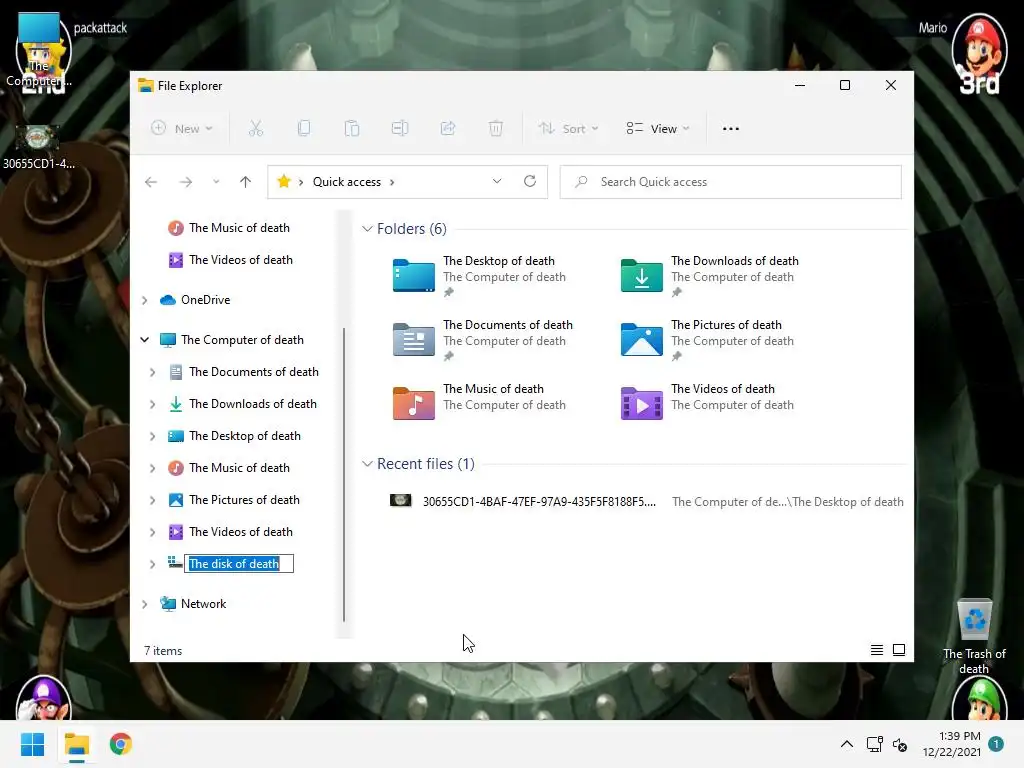Expand The Downloads of death tree node
Viewport: 1024px width, 768px height.
[x=153, y=404]
